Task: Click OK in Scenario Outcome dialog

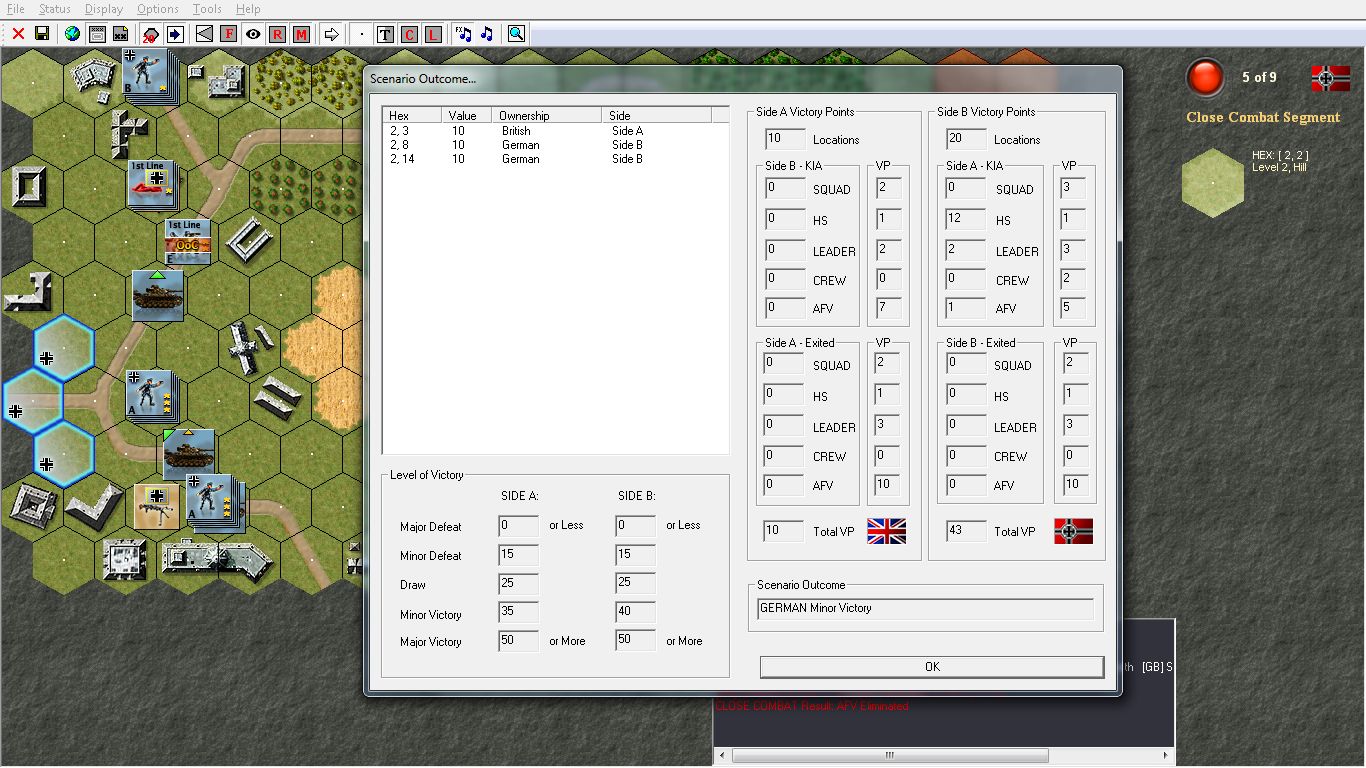Action: pyautogui.click(x=932, y=667)
